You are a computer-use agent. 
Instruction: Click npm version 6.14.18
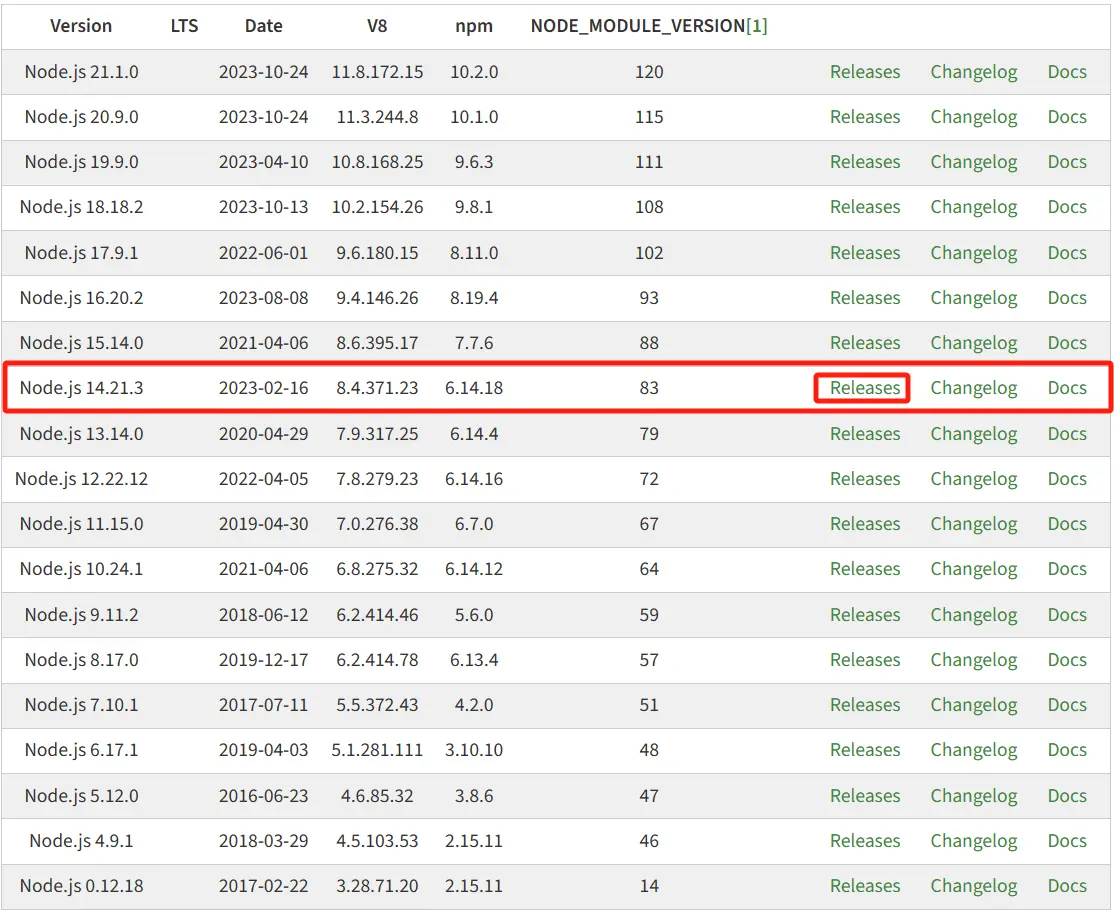click(x=474, y=388)
